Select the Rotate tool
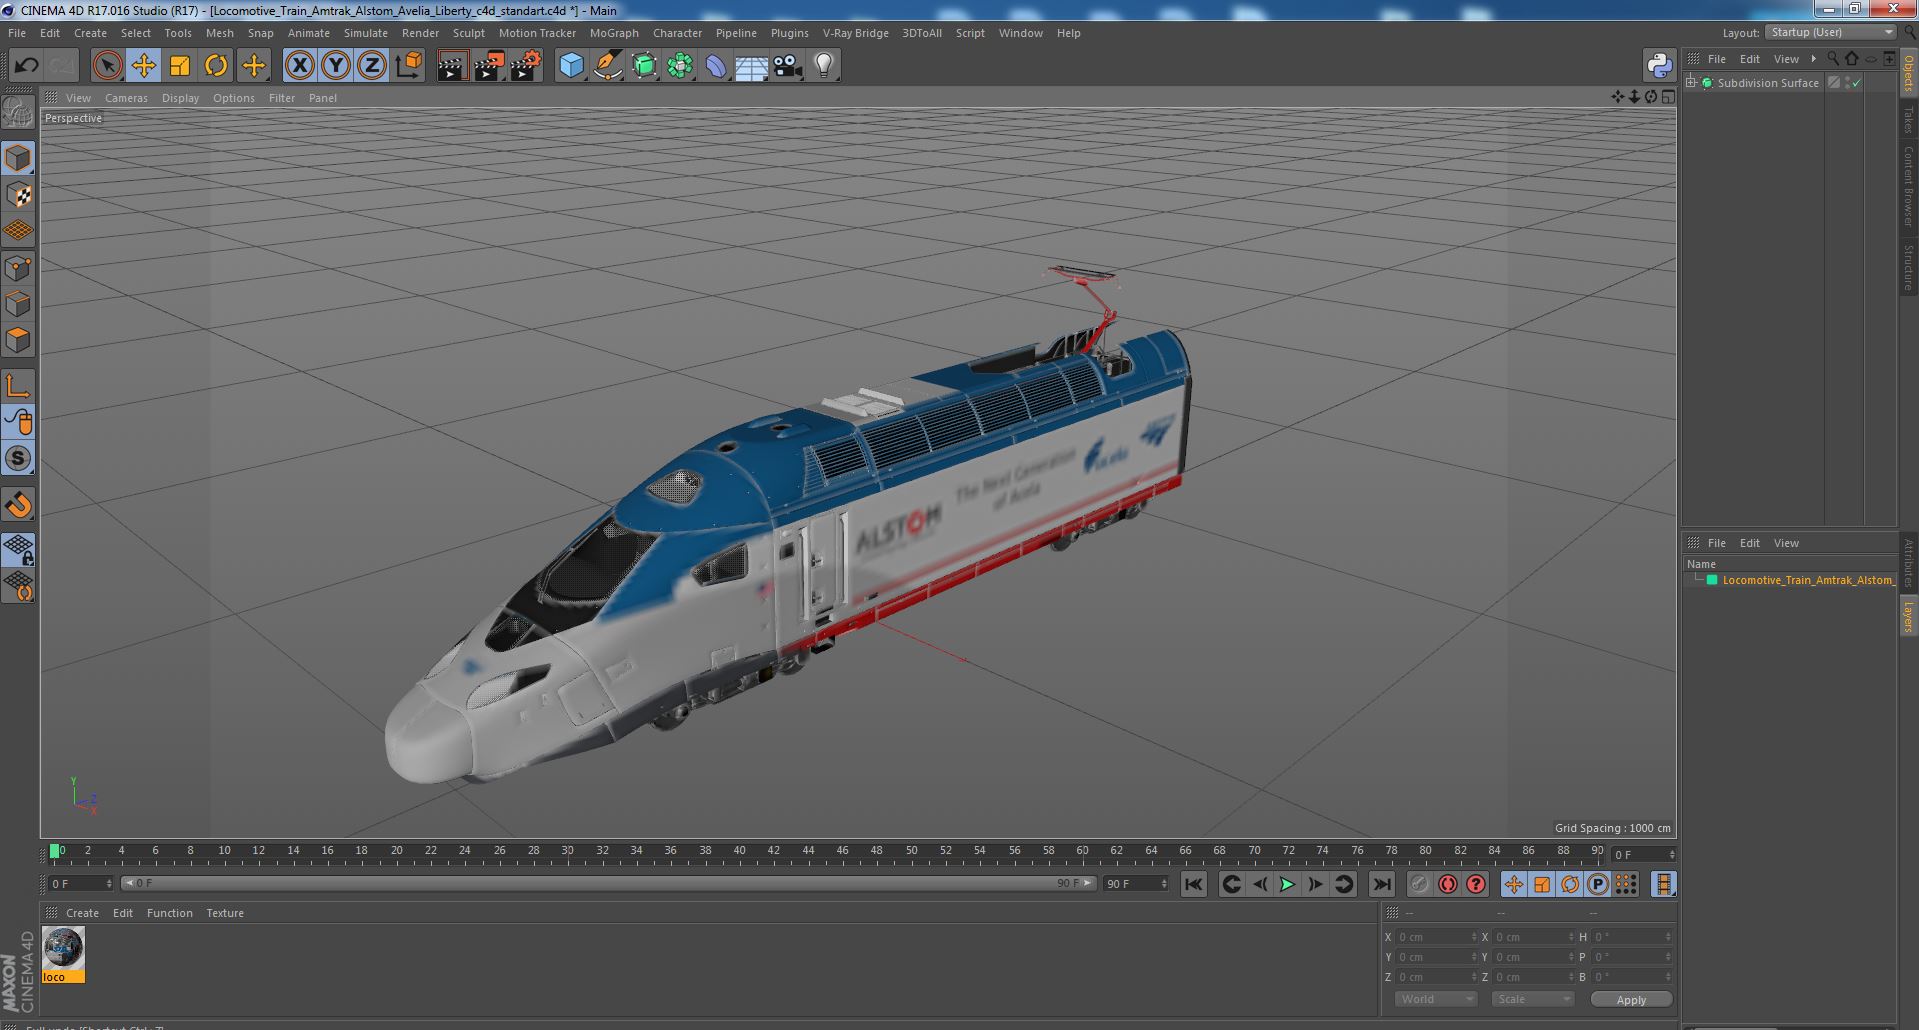The image size is (1919, 1030). click(216, 66)
